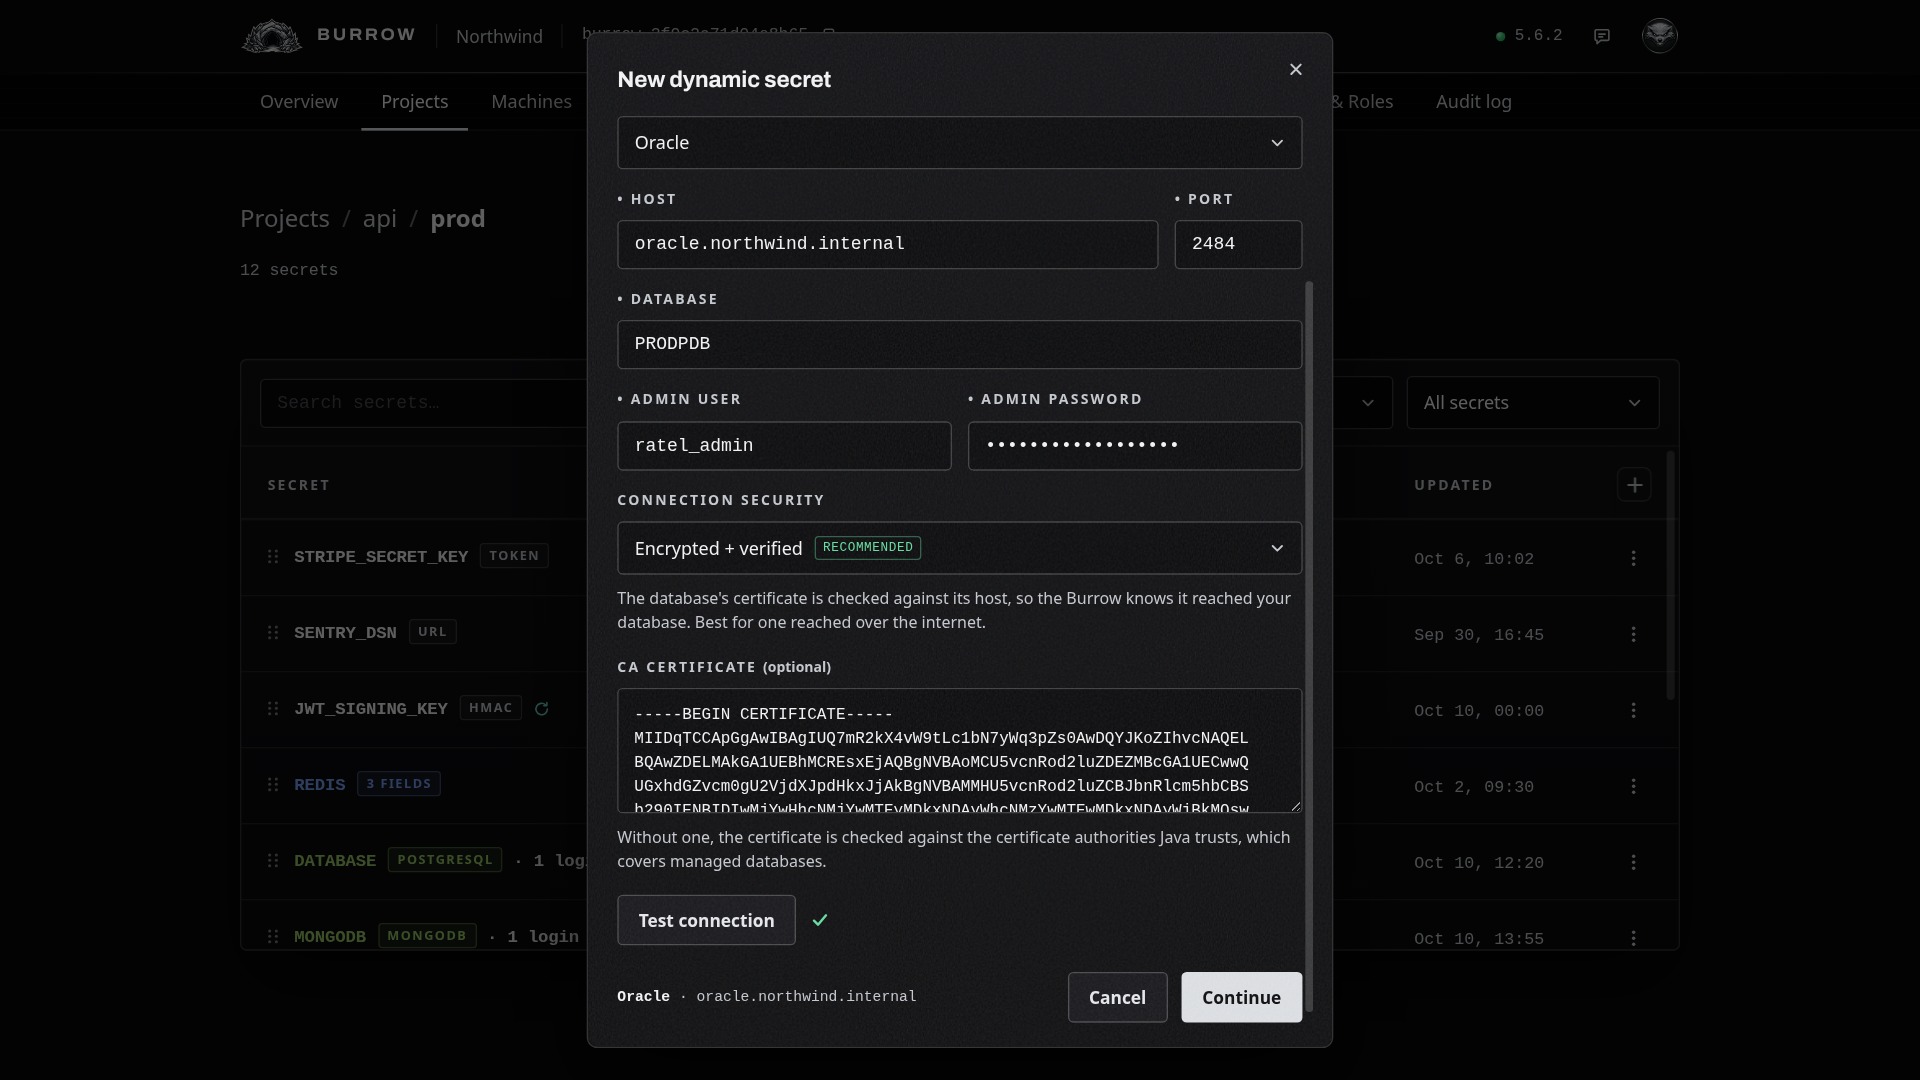Open the MONGODB row options menu
Screen dimensions: 1920x1080
[1634, 938]
